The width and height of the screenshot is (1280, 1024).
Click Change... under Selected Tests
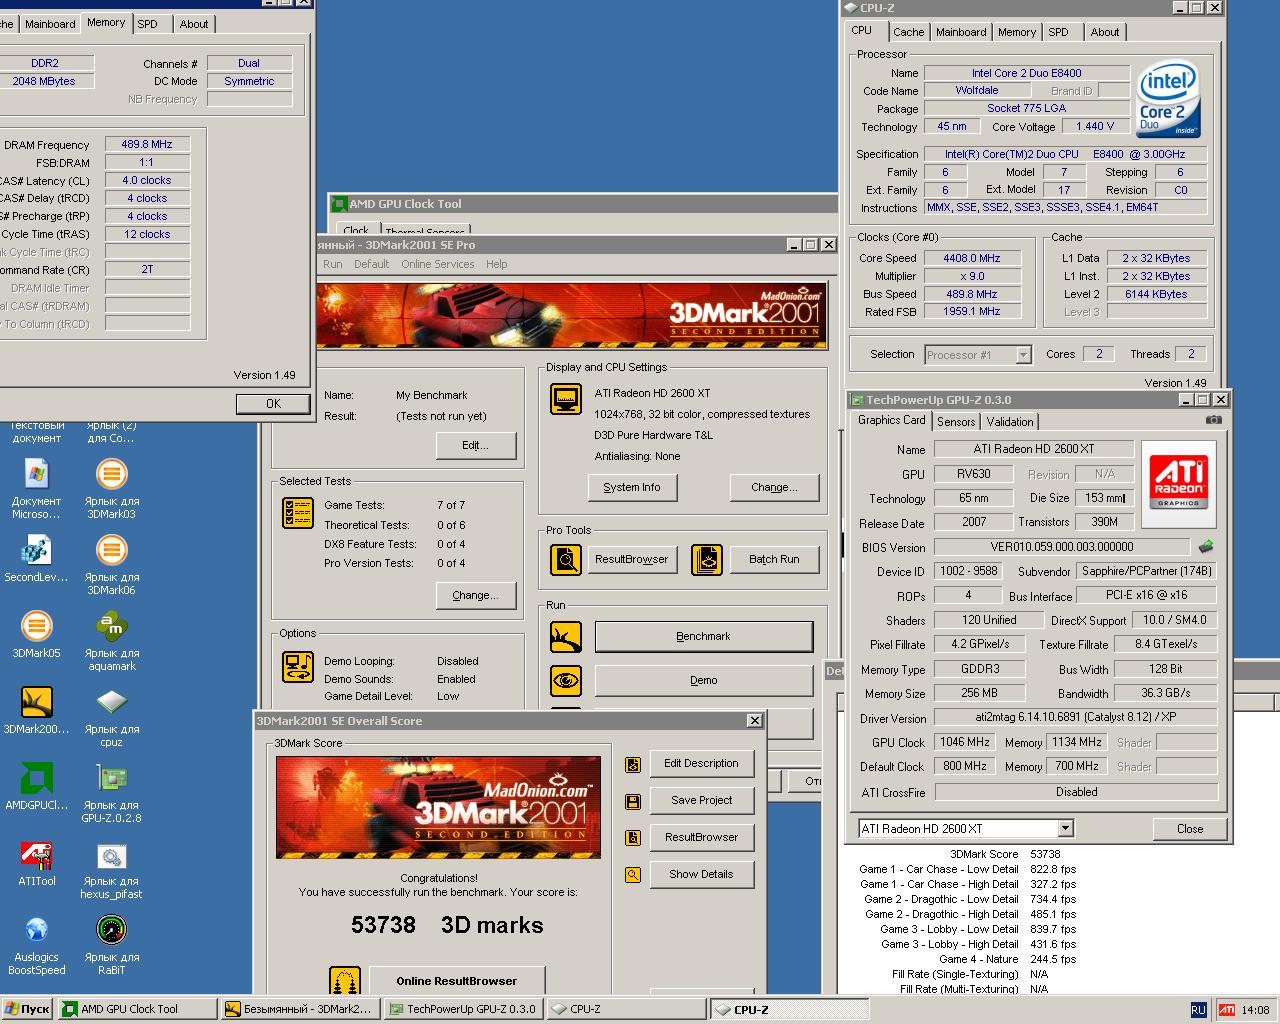click(x=475, y=595)
